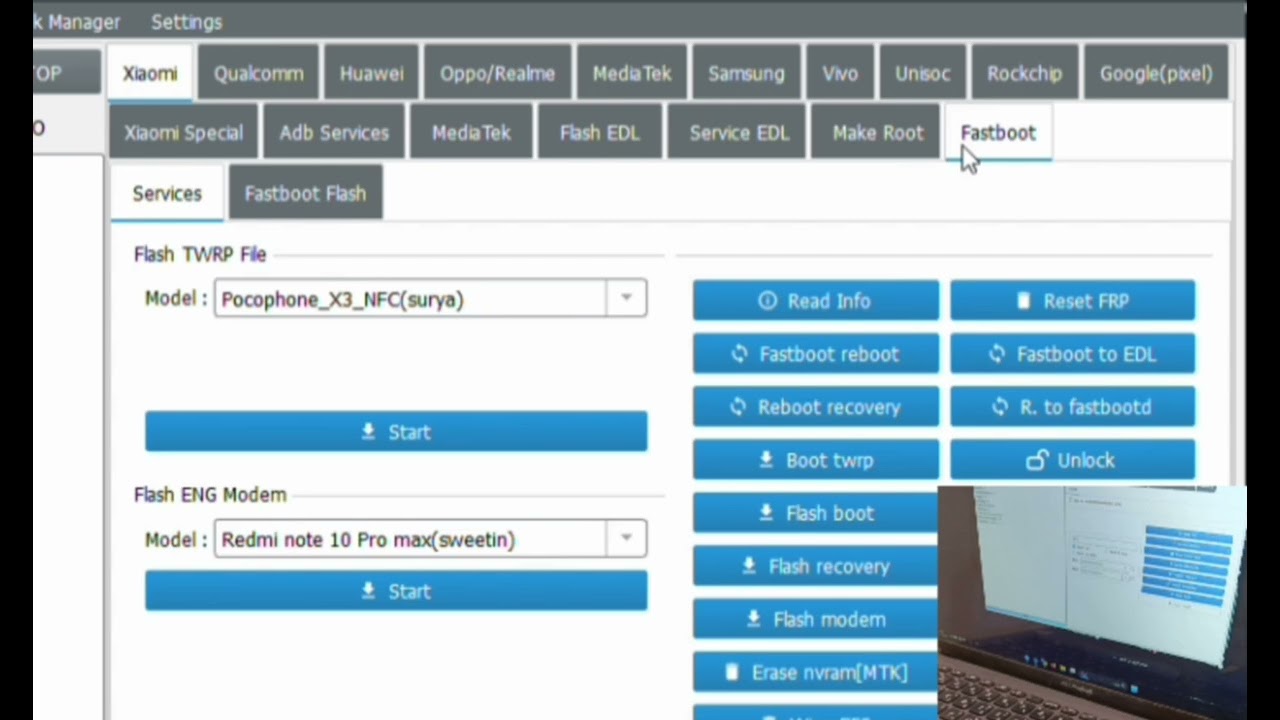Start flashing the TWRP file
1280x720 pixels.
click(x=396, y=432)
